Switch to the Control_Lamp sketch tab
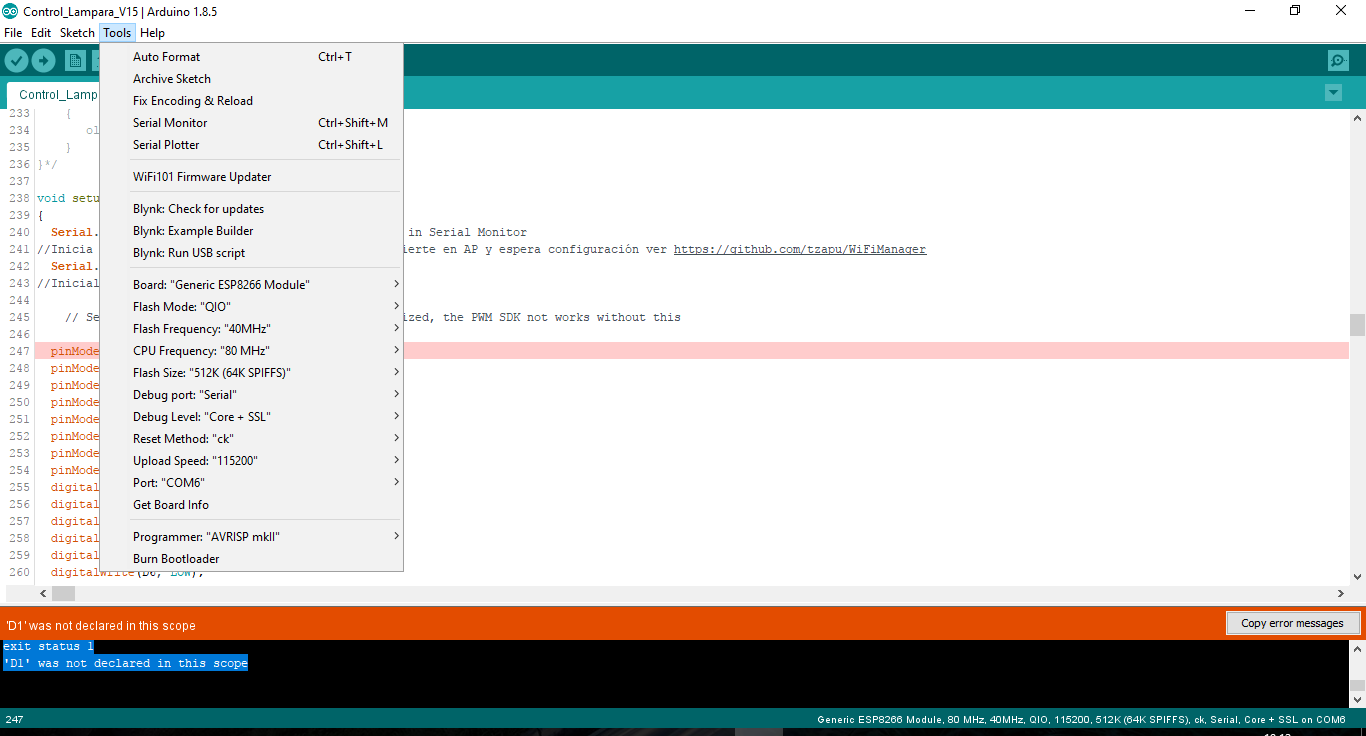 click(x=54, y=95)
